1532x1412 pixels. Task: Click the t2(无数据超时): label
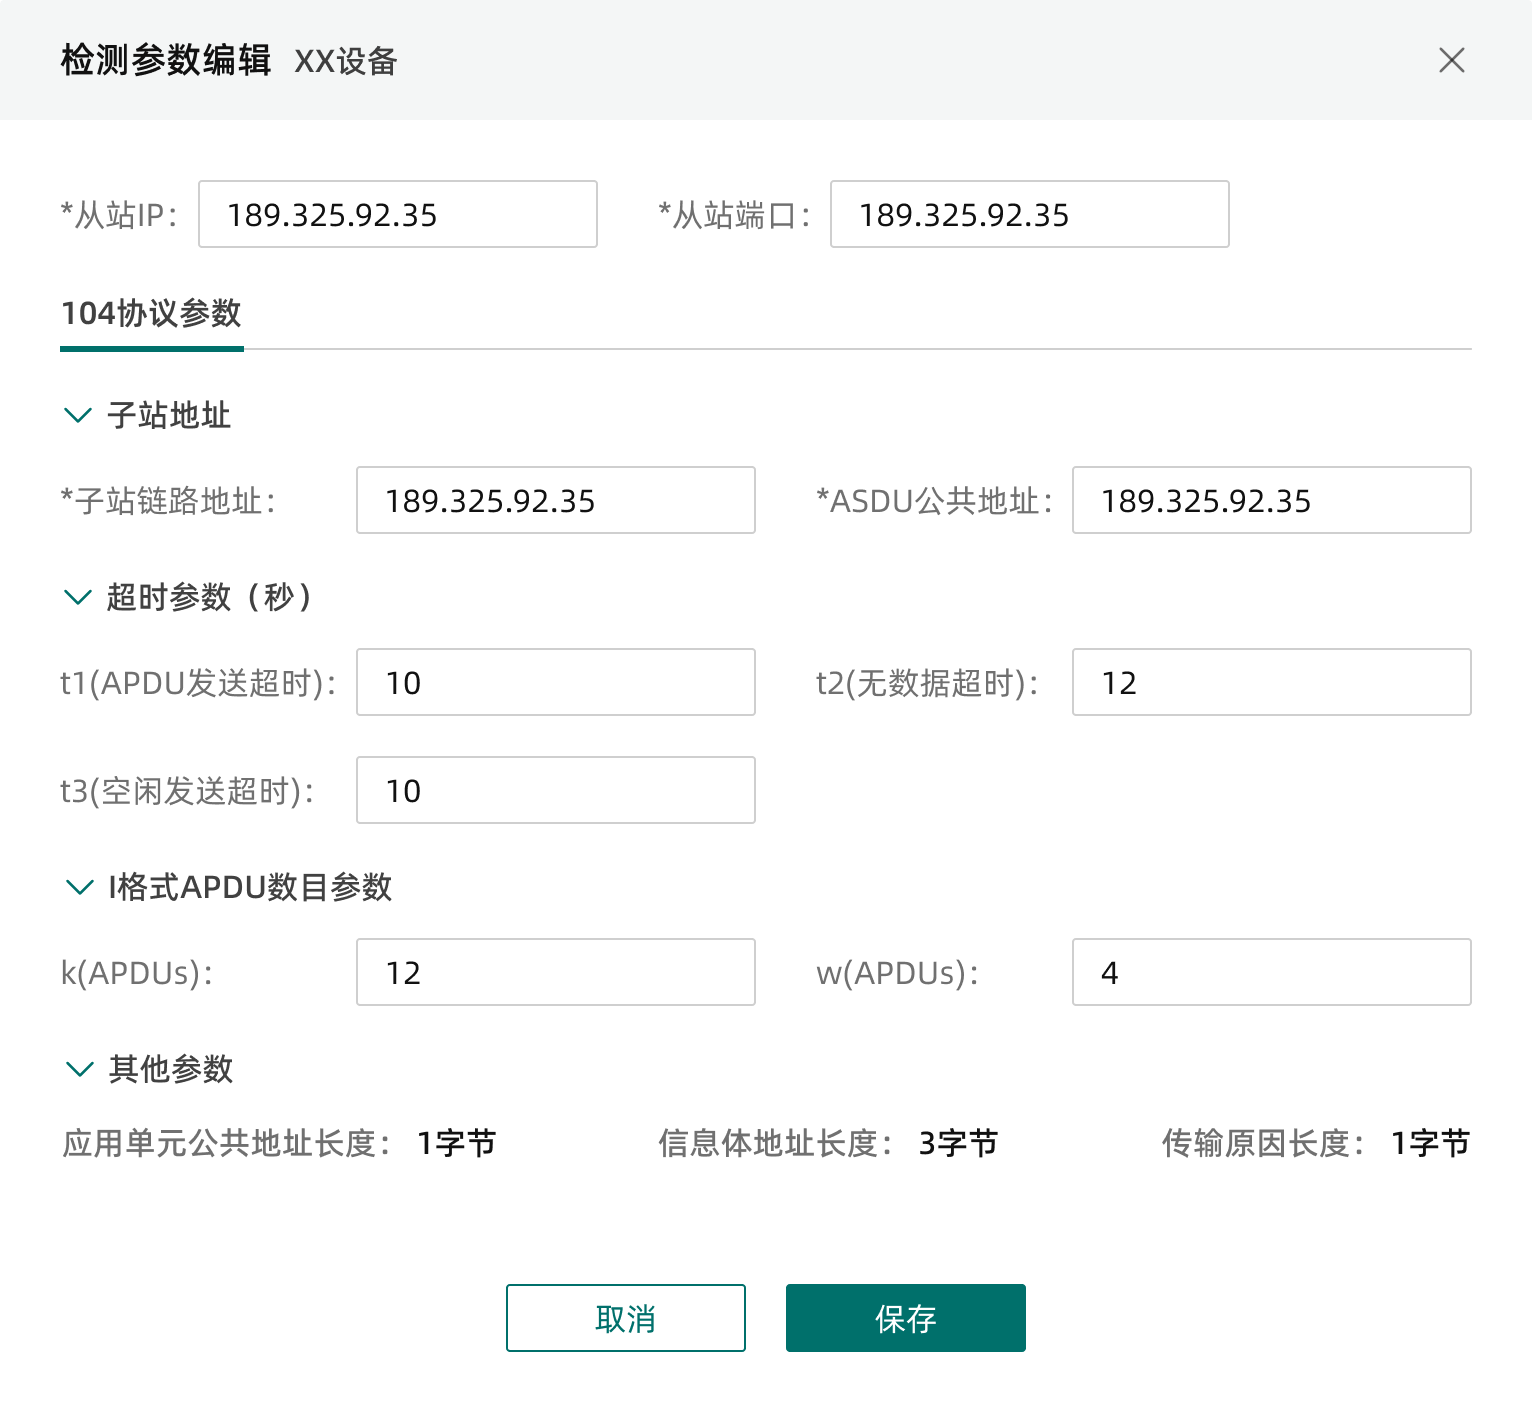pyautogui.click(x=928, y=683)
